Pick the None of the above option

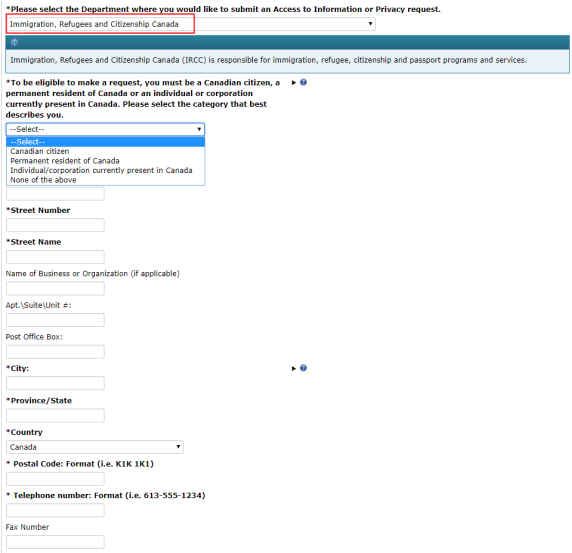pos(105,180)
